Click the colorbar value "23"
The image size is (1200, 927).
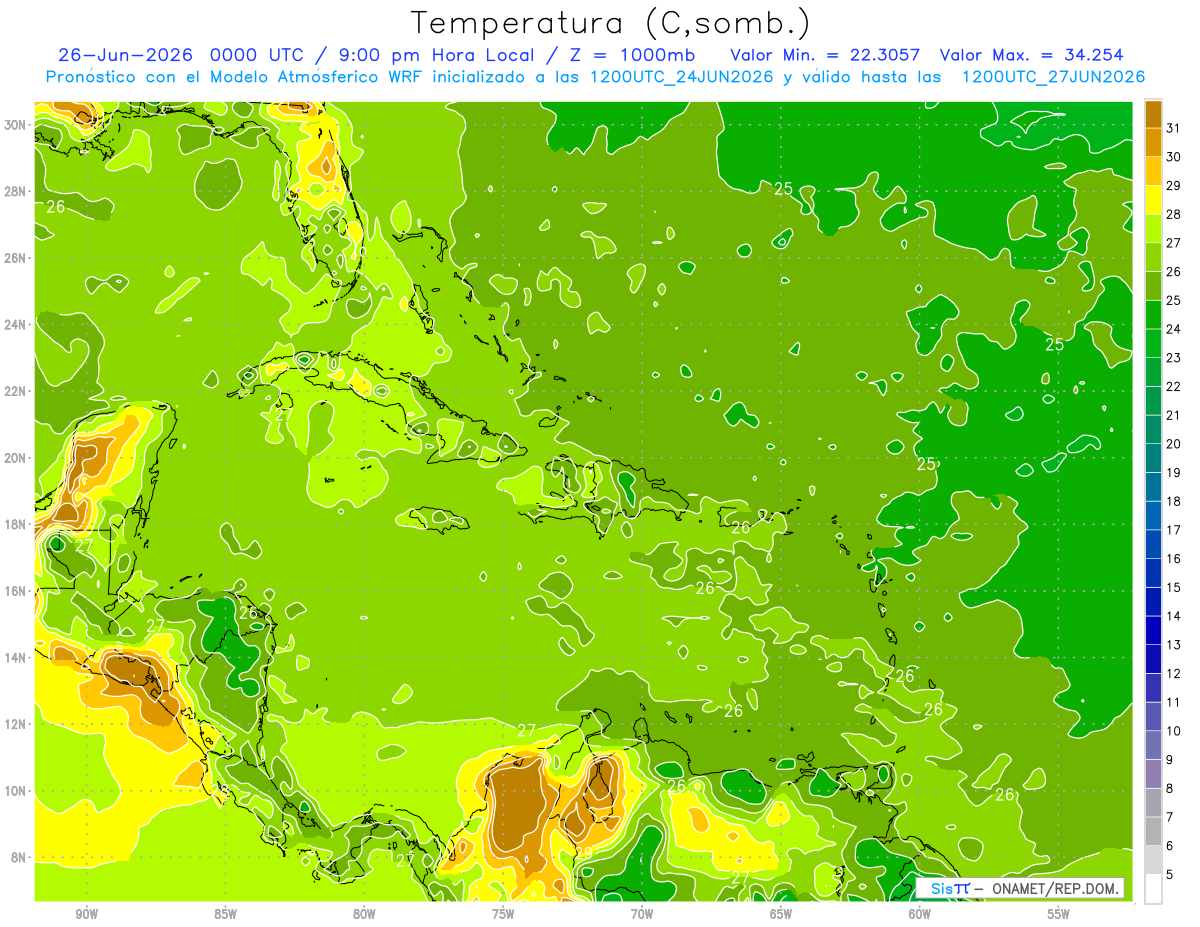tap(1174, 357)
